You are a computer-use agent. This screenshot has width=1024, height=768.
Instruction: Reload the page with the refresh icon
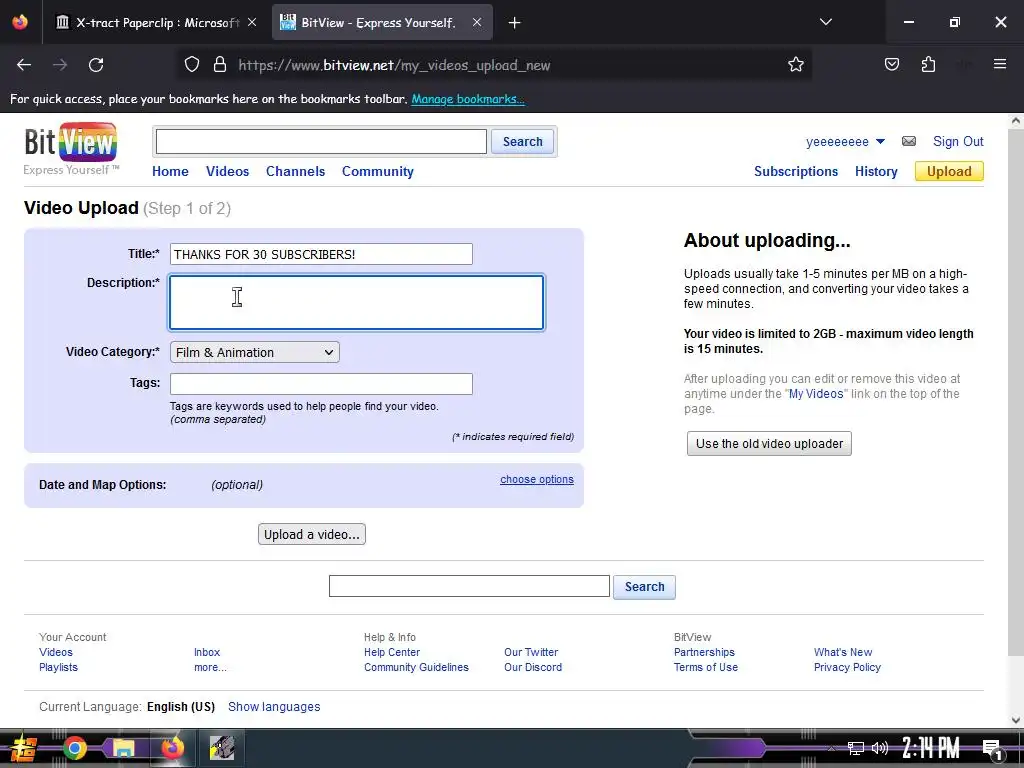(96, 65)
